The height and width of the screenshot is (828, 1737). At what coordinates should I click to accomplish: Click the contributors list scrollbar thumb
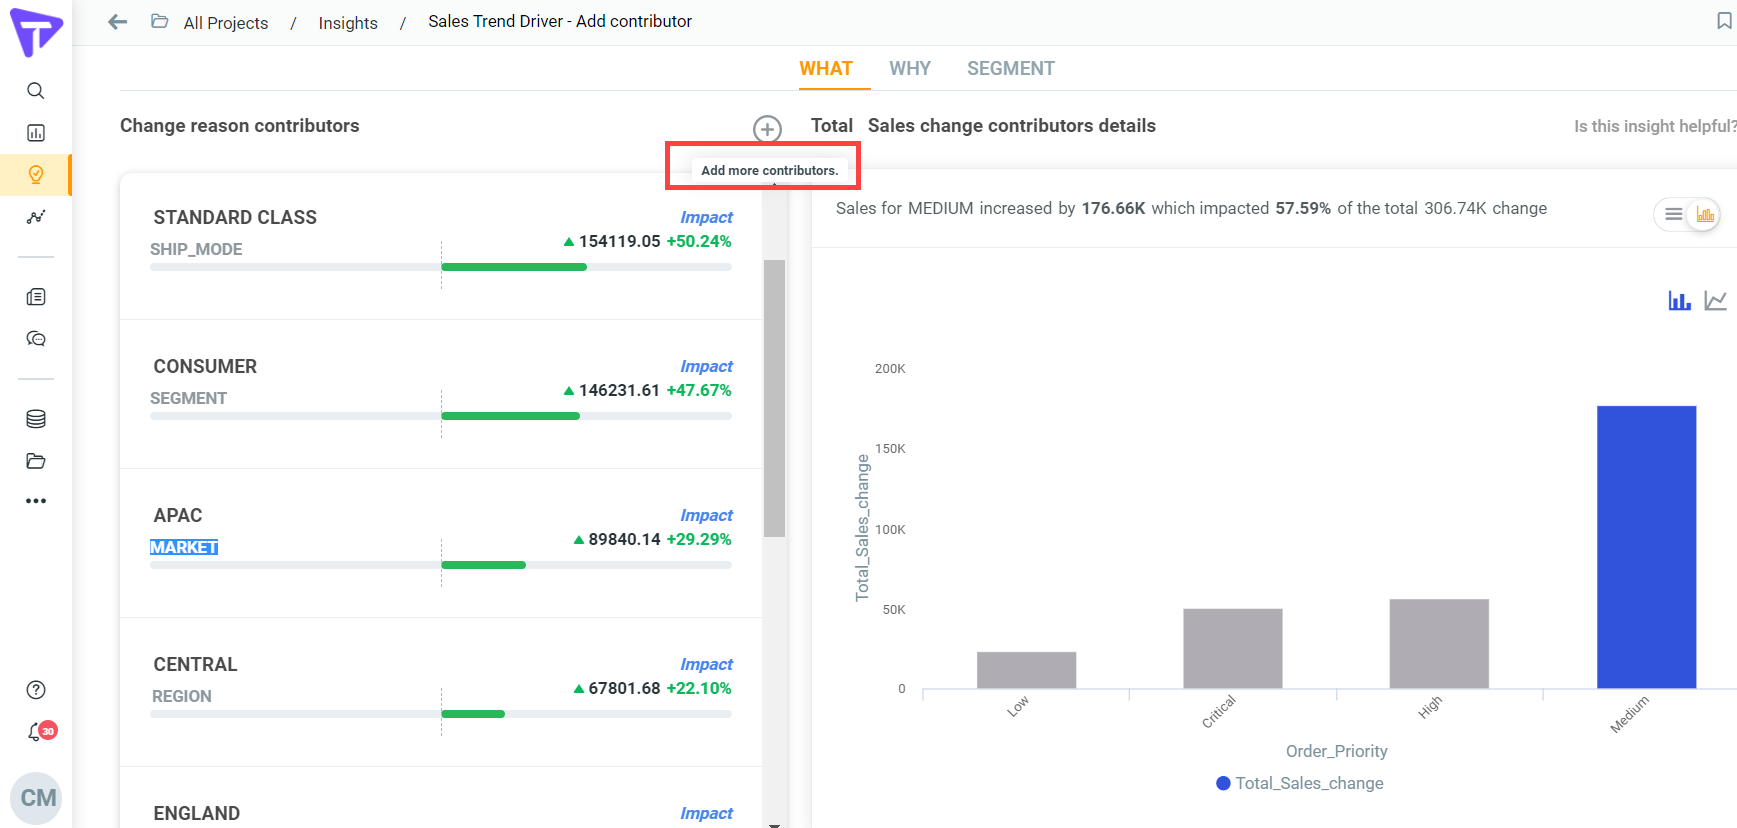pos(774,398)
